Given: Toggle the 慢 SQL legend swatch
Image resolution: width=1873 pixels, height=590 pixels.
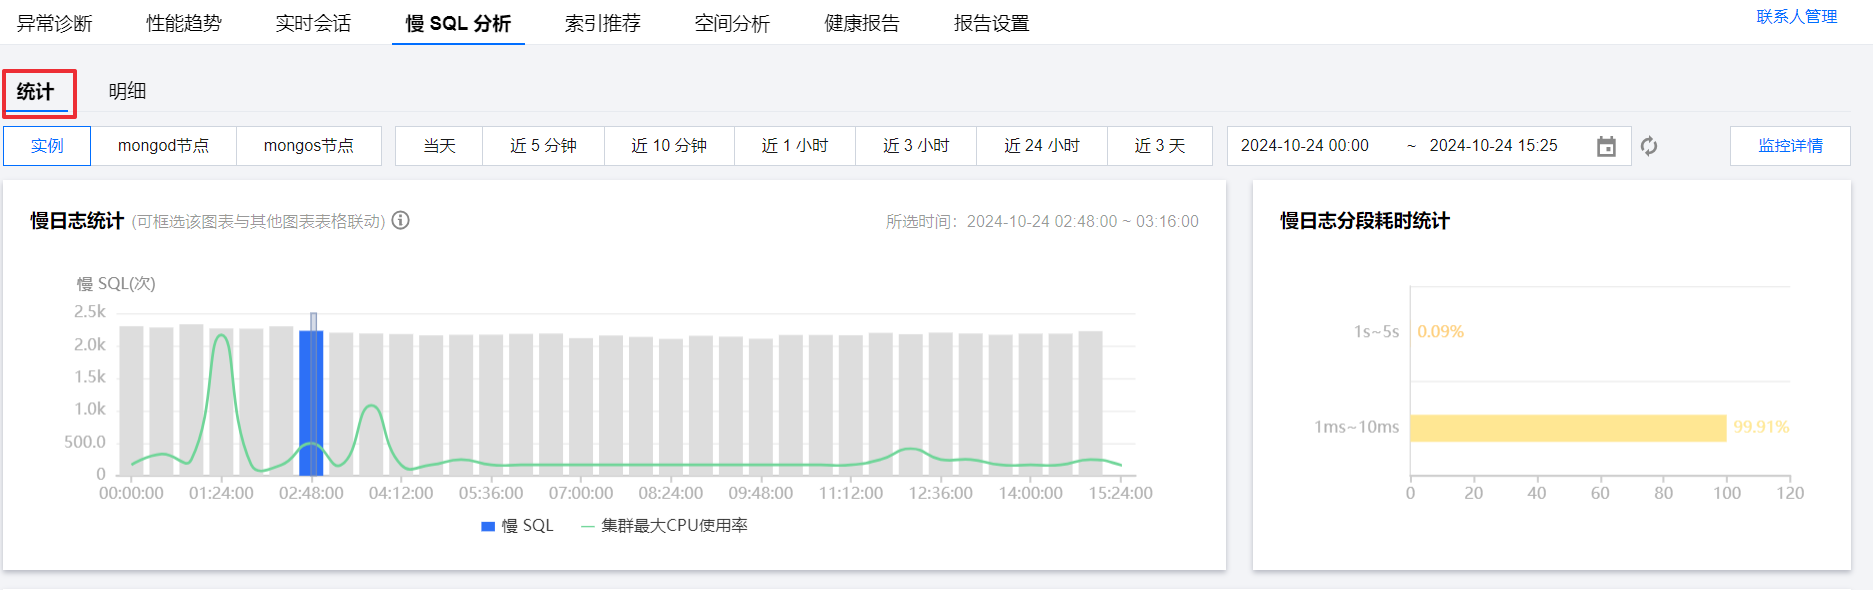Looking at the screenshot, I should pos(488,526).
